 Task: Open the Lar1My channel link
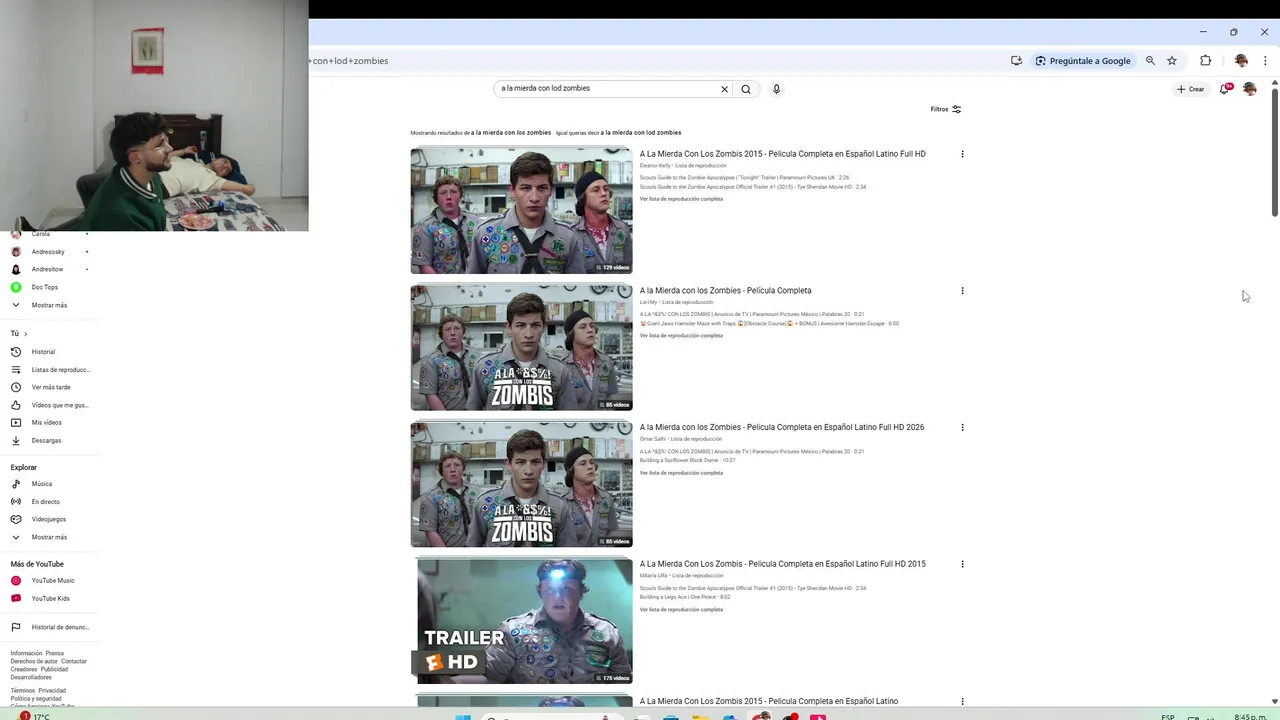648,302
